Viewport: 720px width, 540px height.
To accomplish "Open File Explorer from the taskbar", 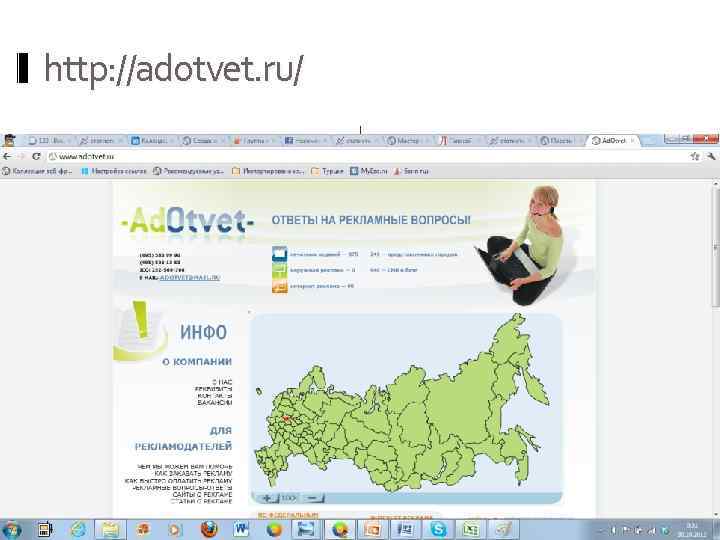I will [x=110, y=529].
